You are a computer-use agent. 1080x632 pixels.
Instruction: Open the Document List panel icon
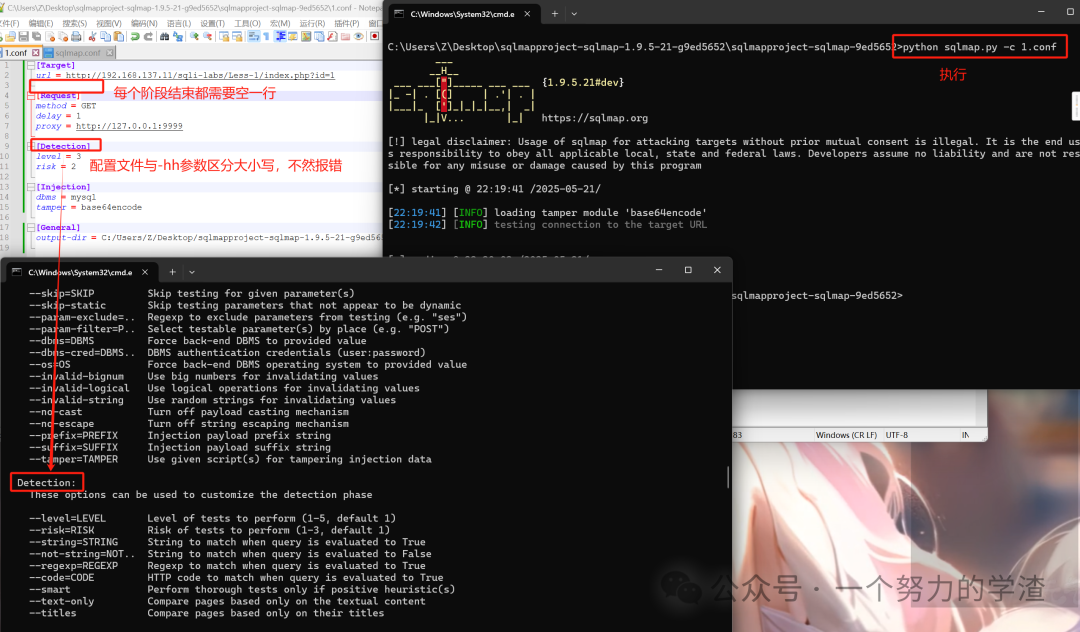[319, 36]
